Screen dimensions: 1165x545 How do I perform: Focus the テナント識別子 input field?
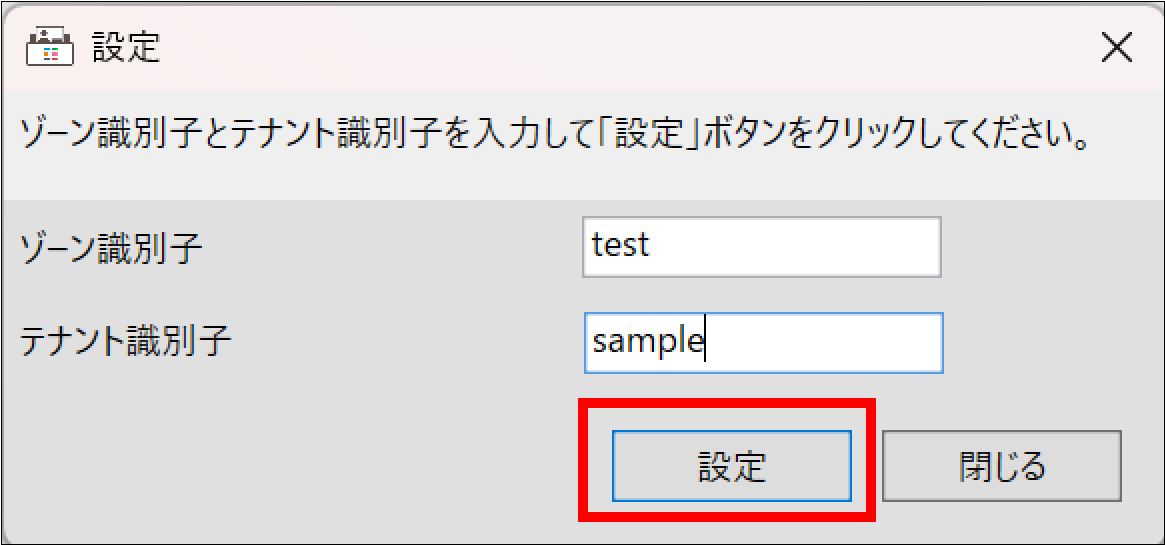763,343
